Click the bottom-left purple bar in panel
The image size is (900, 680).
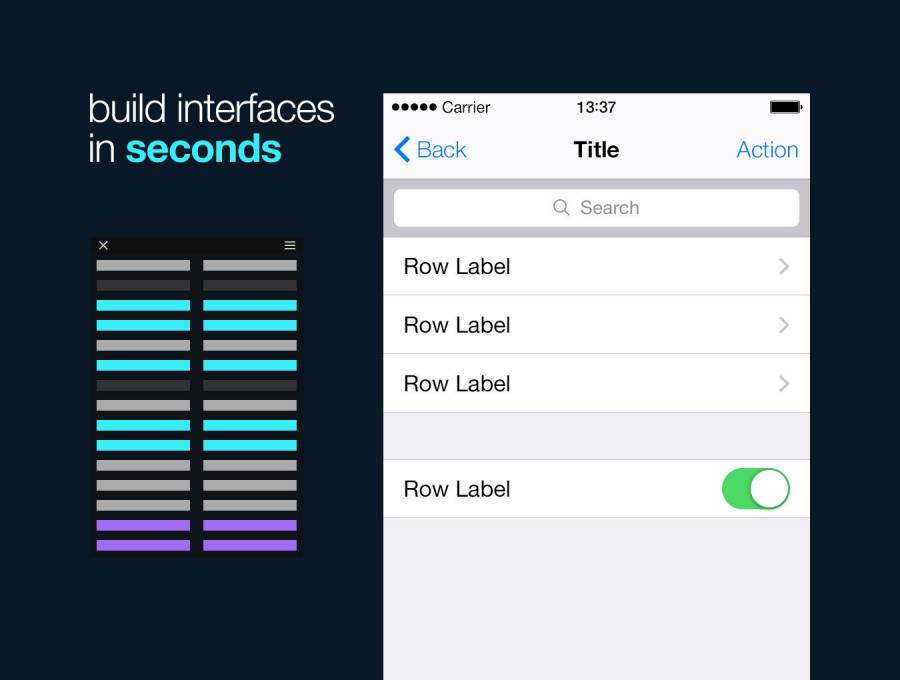click(143, 545)
